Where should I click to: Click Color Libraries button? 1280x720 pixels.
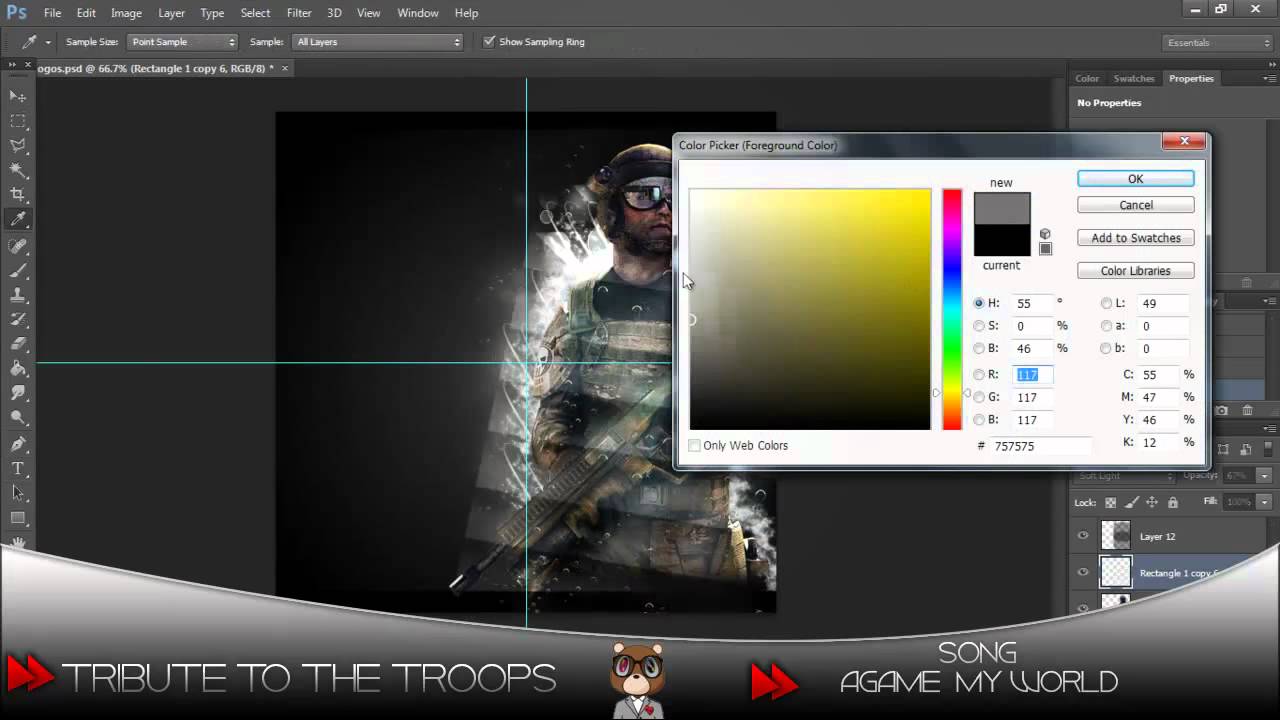coord(1135,271)
